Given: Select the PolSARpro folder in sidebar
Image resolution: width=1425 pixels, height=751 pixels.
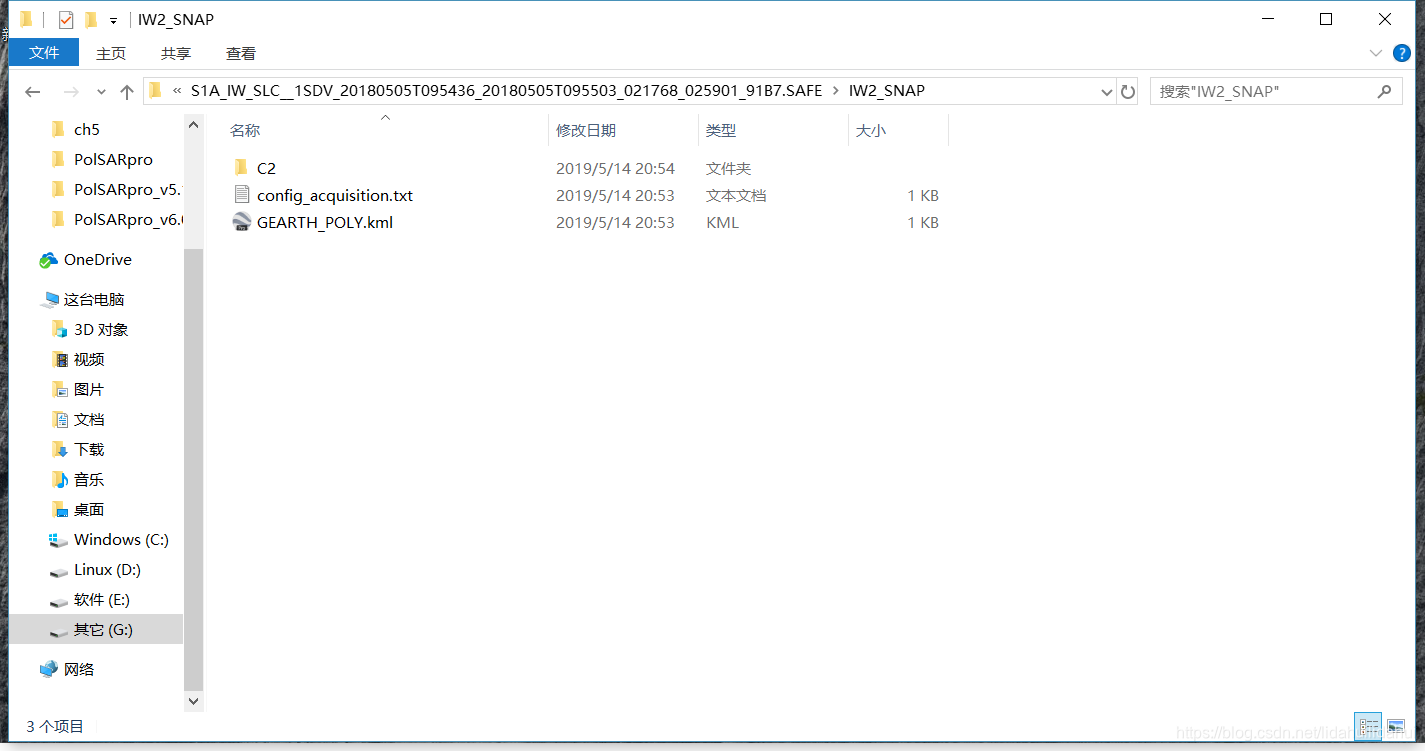Looking at the screenshot, I should (113, 160).
